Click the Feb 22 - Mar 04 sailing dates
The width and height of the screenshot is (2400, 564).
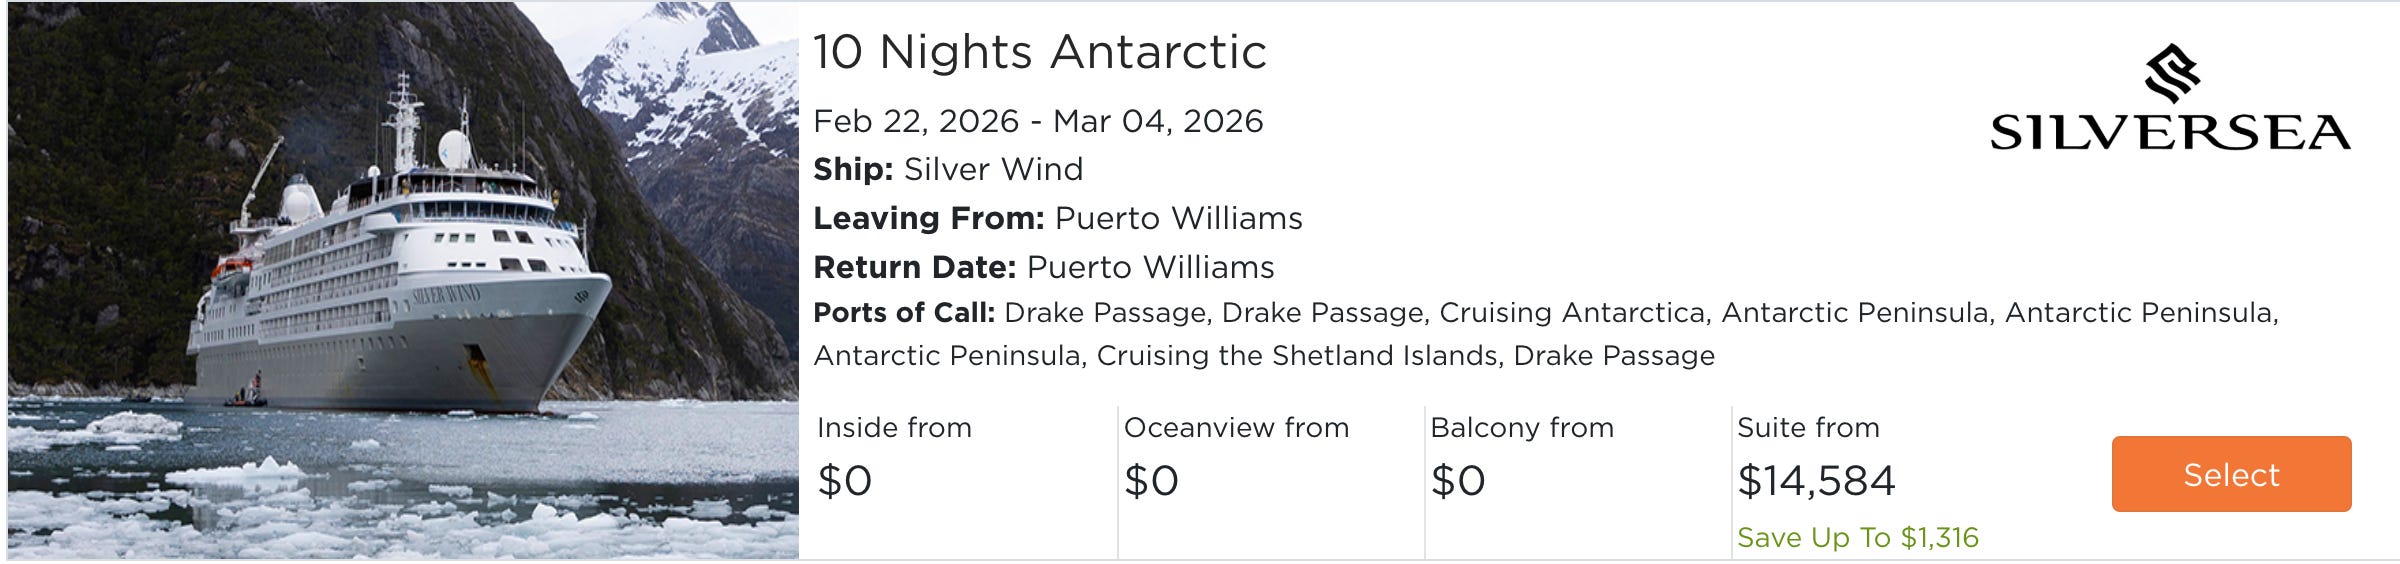pos(1038,121)
